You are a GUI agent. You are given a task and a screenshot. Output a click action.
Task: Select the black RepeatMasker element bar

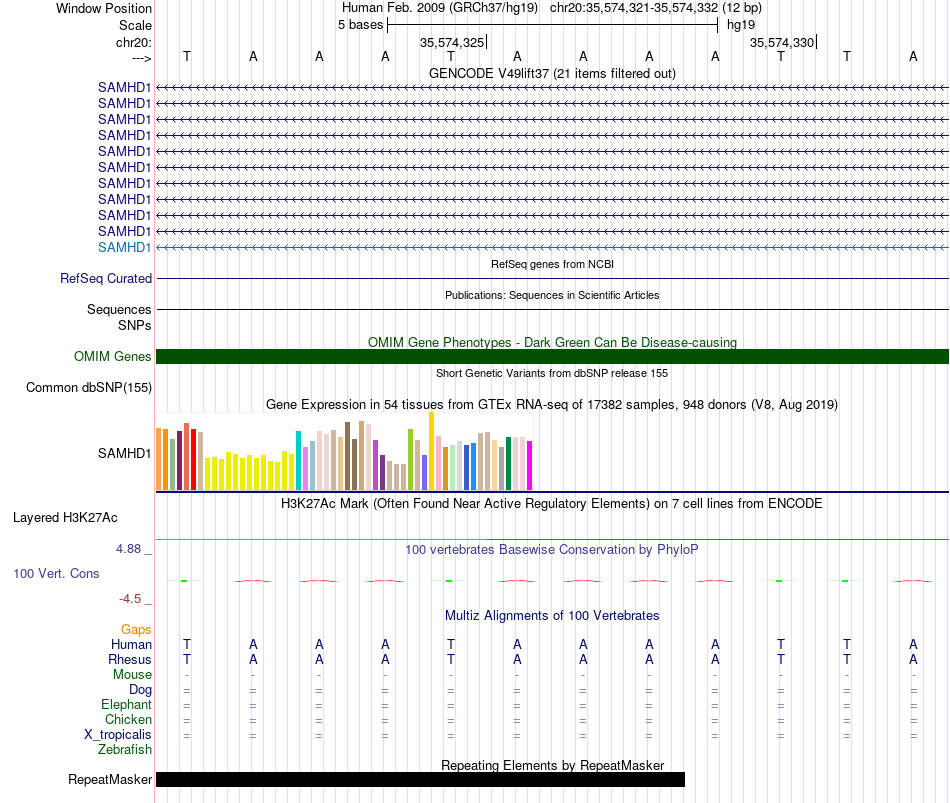pos(420,779)
